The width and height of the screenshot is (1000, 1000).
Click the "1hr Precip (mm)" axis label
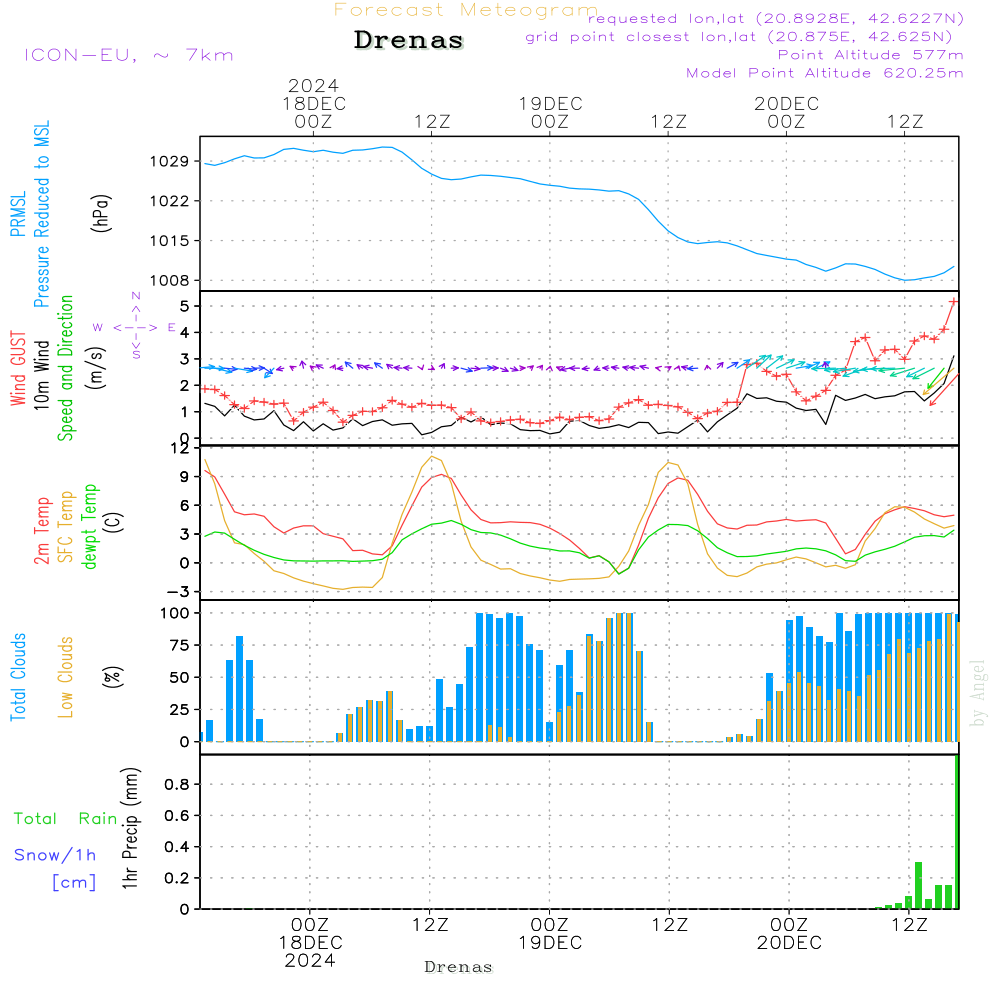pos(130,828)
